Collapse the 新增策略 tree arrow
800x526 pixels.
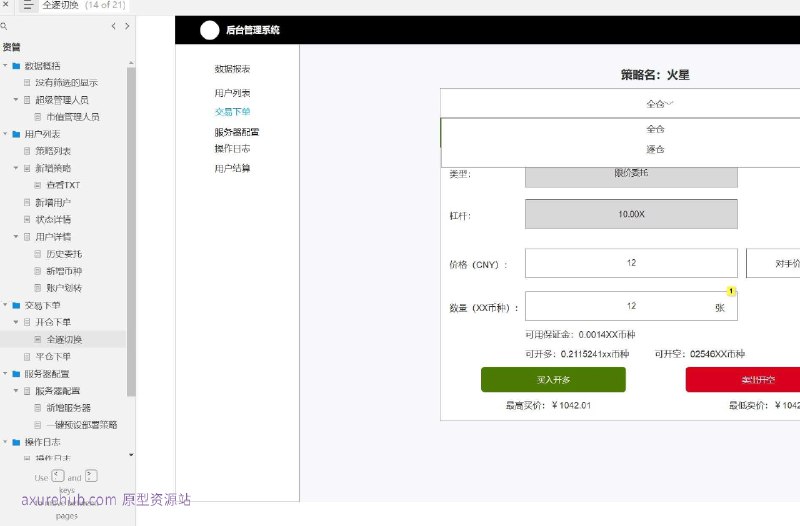tap(16, 168)
